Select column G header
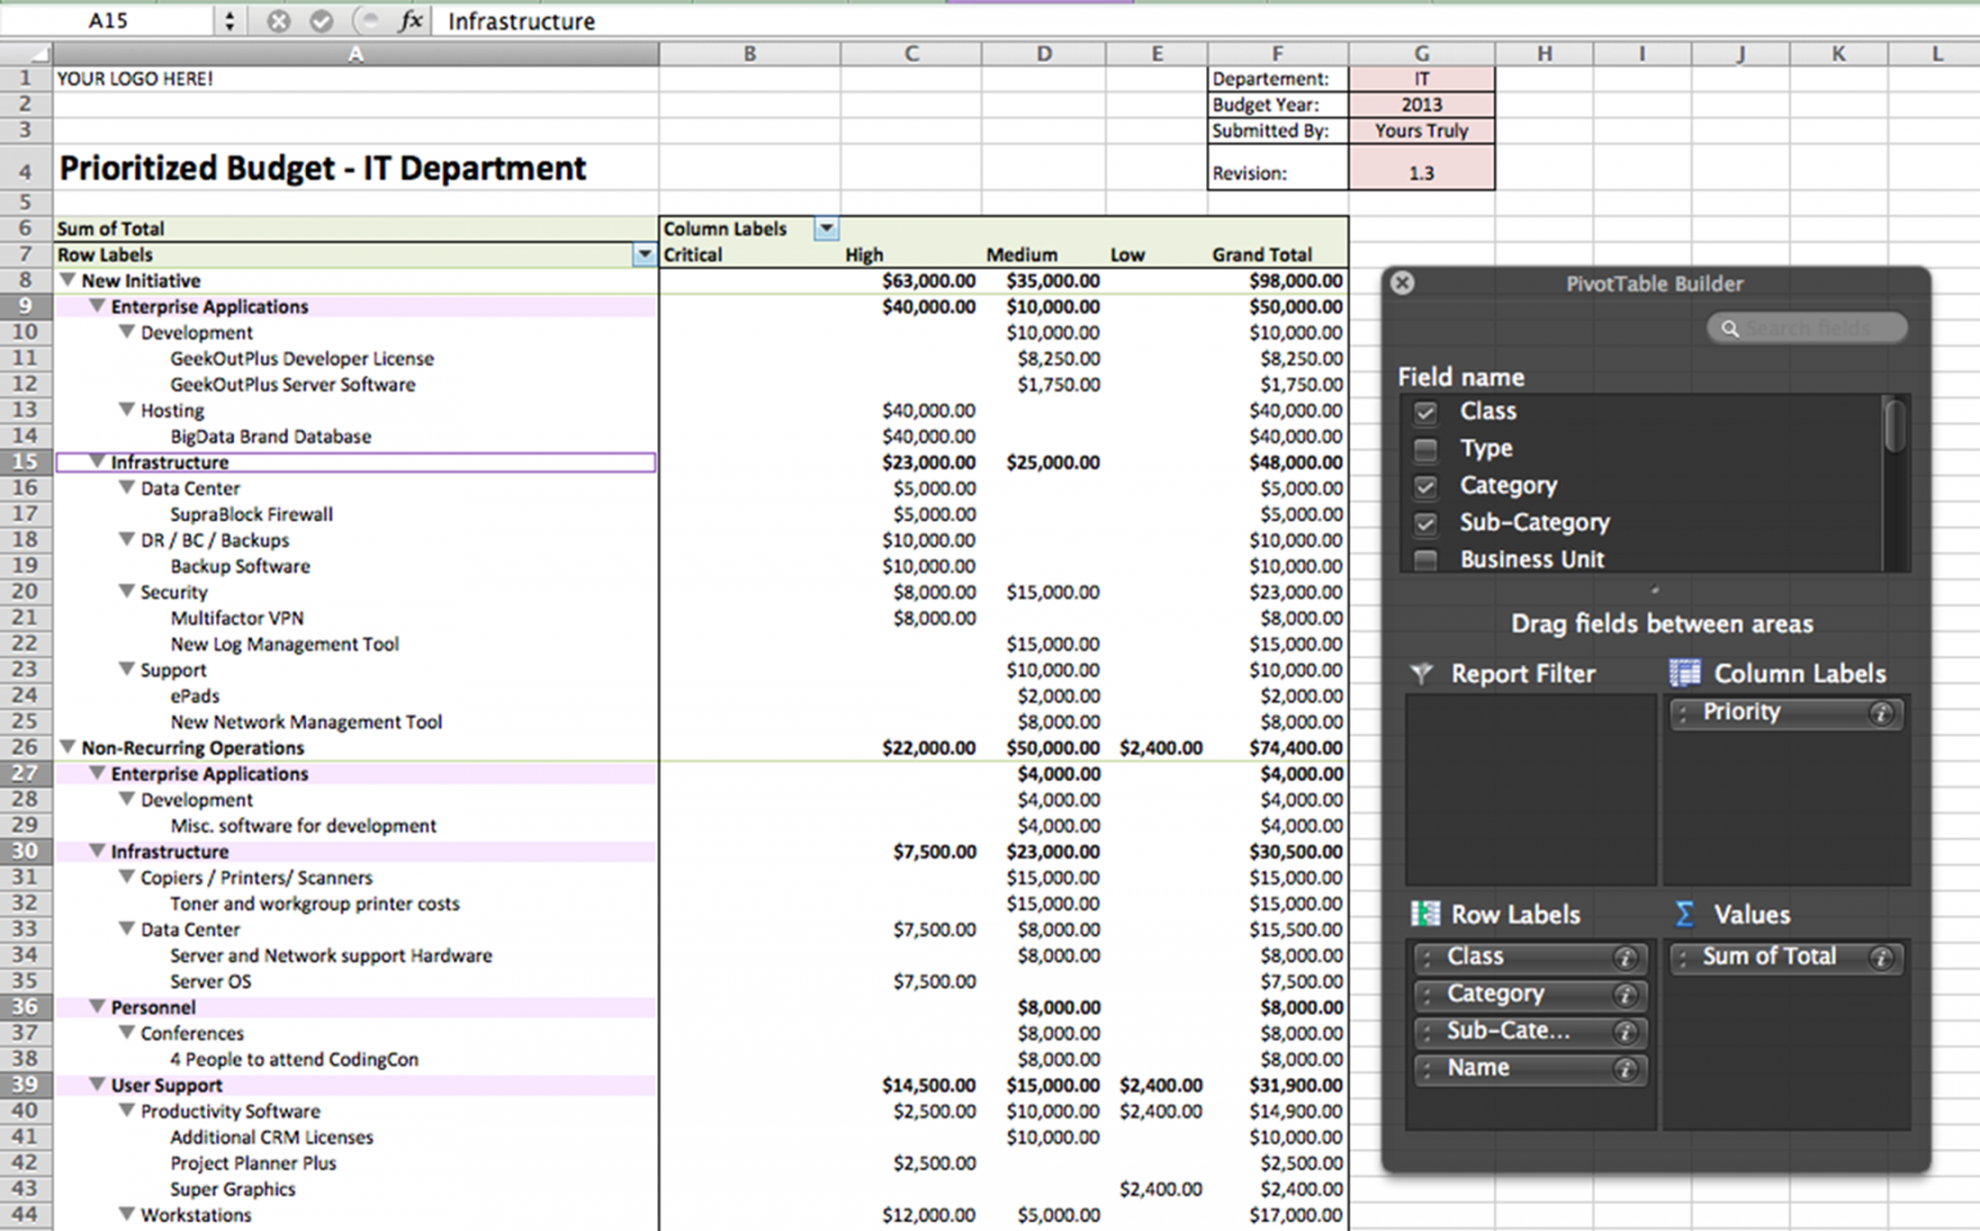 coord(1421,54)
